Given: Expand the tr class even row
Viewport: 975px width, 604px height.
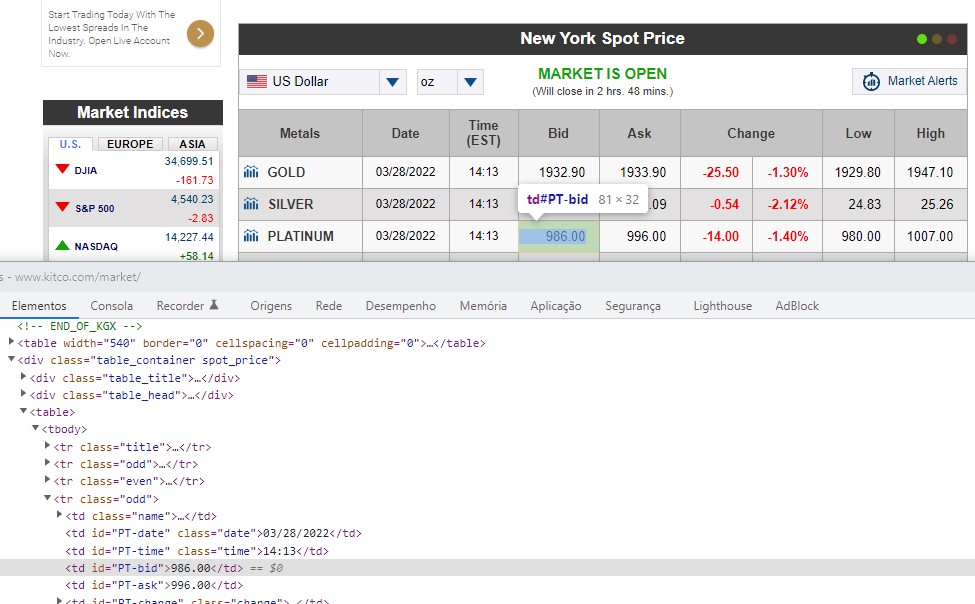Looking at the screenshot, I should tap(47, 481).
